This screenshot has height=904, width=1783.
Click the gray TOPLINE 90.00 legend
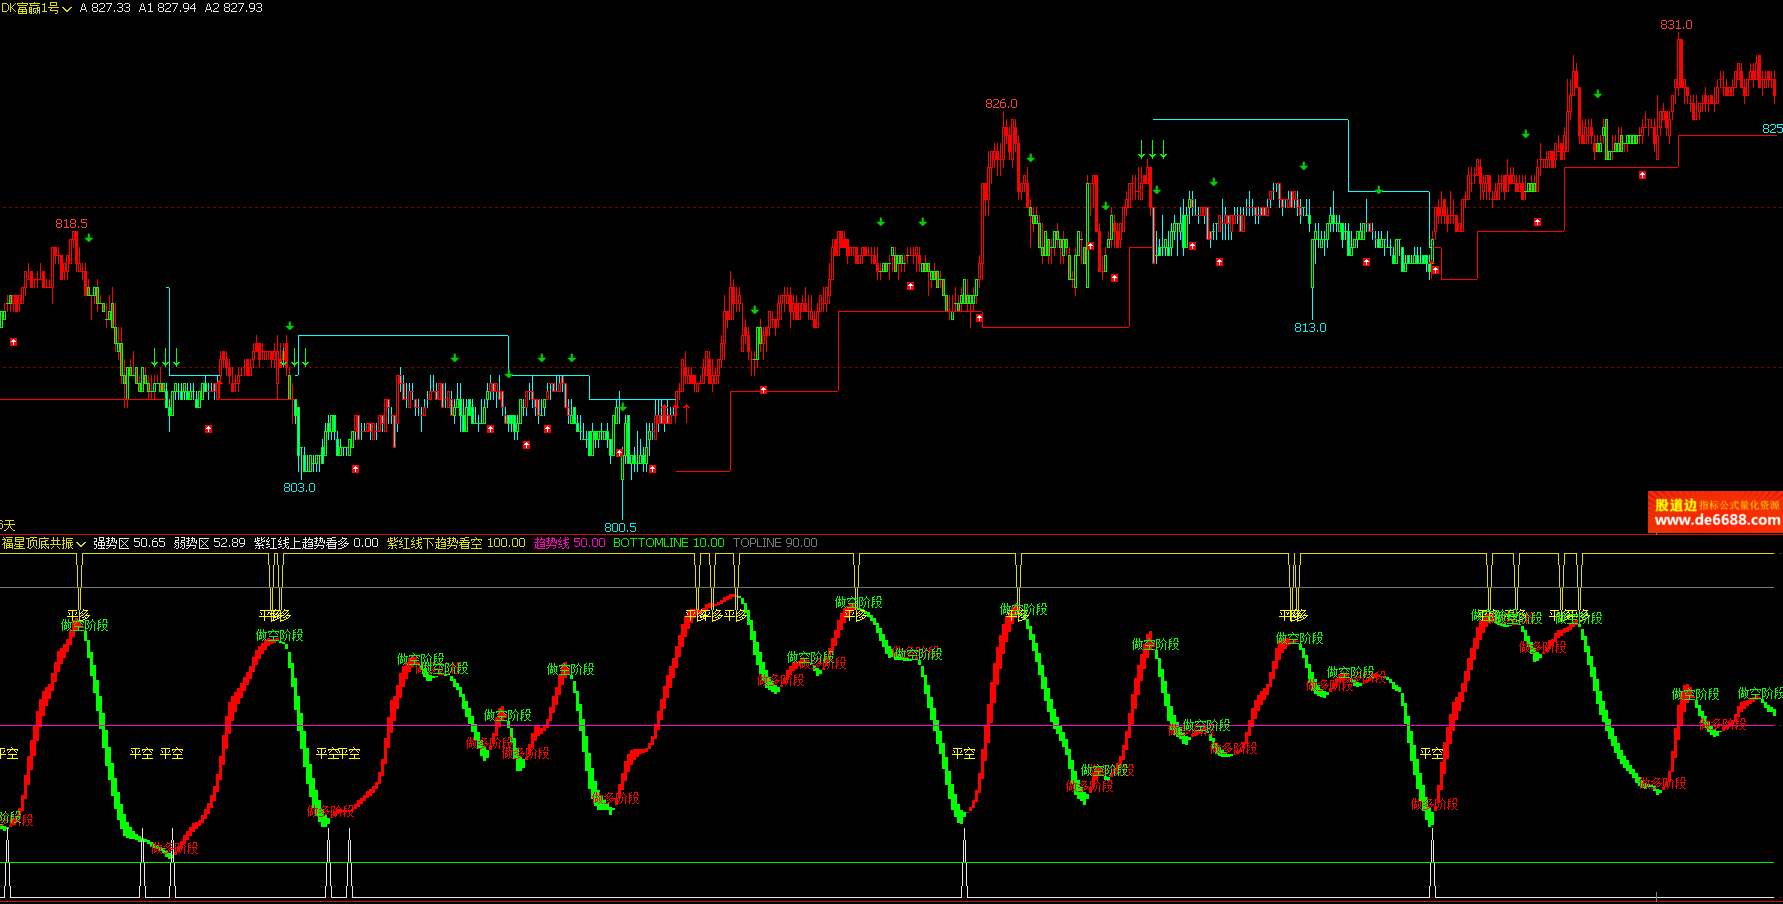tap(774, 543)
